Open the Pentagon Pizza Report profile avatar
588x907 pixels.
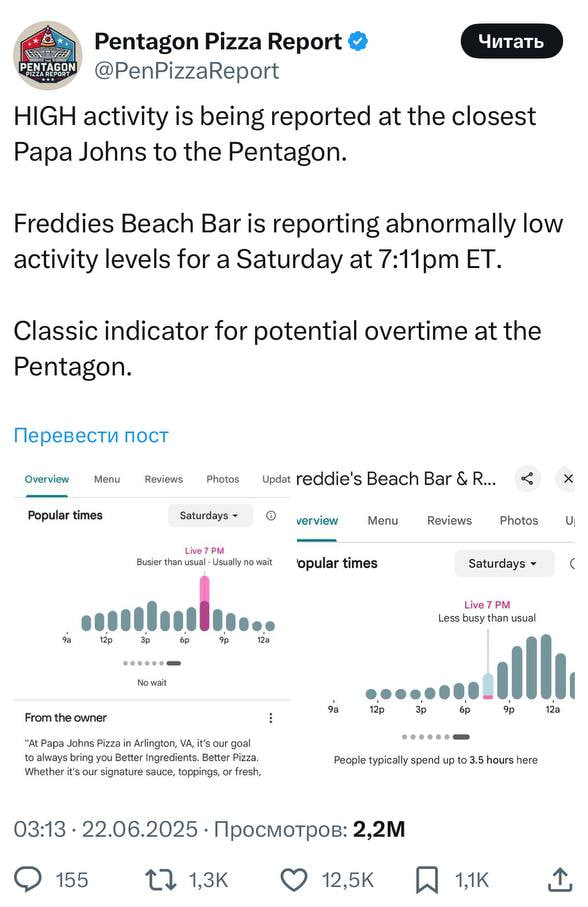click(48, 56)
